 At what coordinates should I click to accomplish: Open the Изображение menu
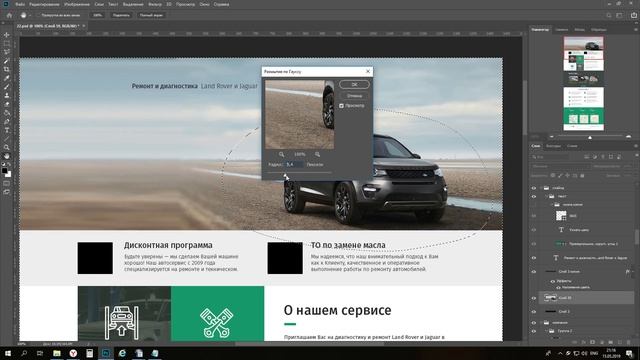click(77, 4)
